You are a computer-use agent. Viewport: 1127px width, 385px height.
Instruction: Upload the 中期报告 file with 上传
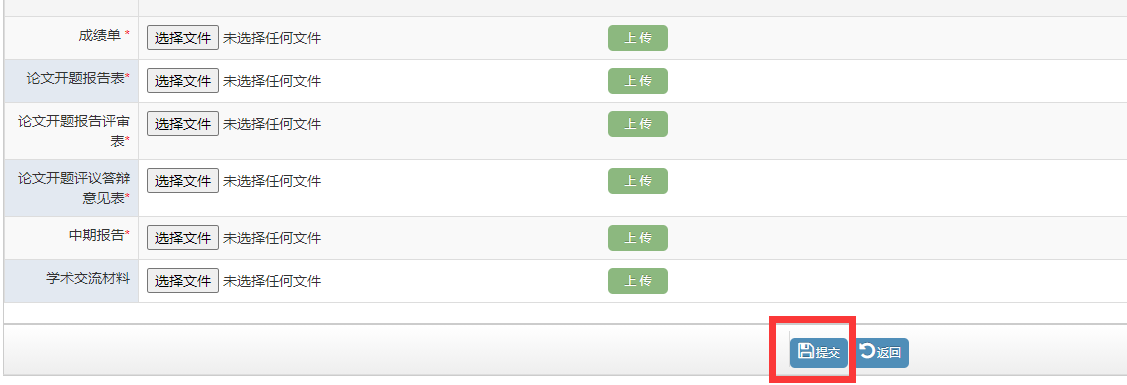[x=638, y=238]
